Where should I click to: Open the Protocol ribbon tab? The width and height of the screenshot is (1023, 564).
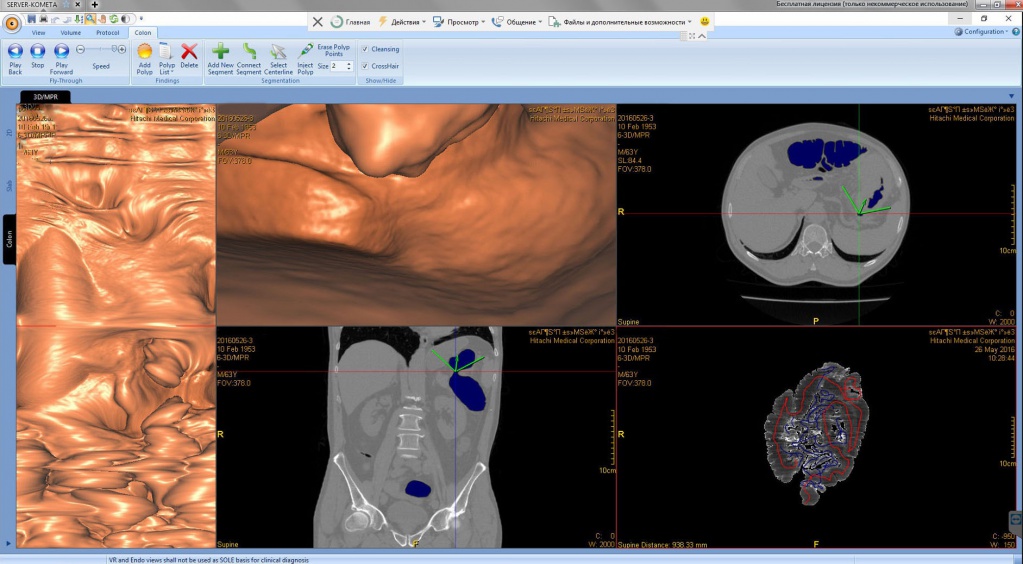(107, 32)
